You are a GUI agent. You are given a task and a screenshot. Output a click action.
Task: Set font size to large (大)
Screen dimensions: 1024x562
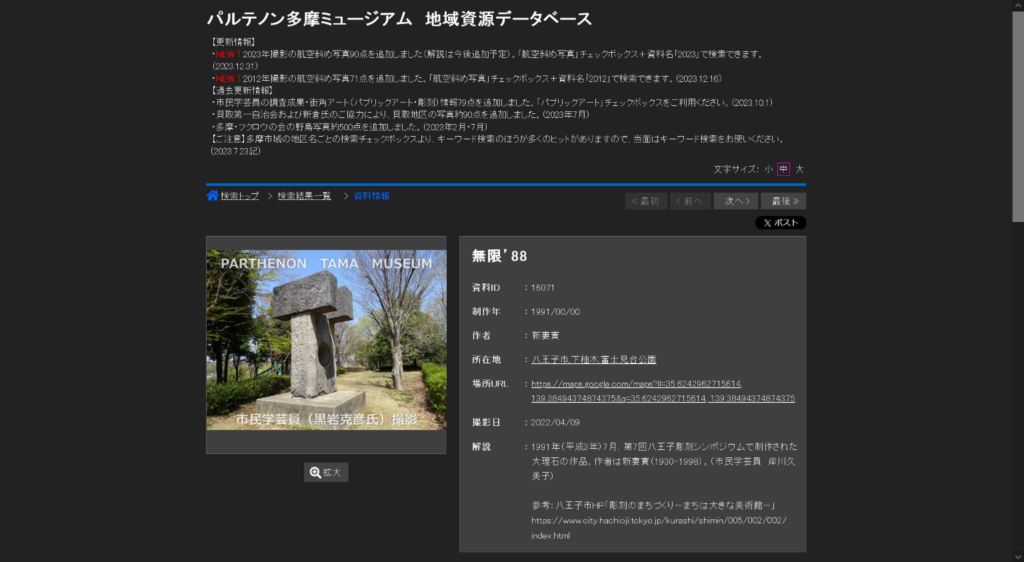[x=799, y=169]
